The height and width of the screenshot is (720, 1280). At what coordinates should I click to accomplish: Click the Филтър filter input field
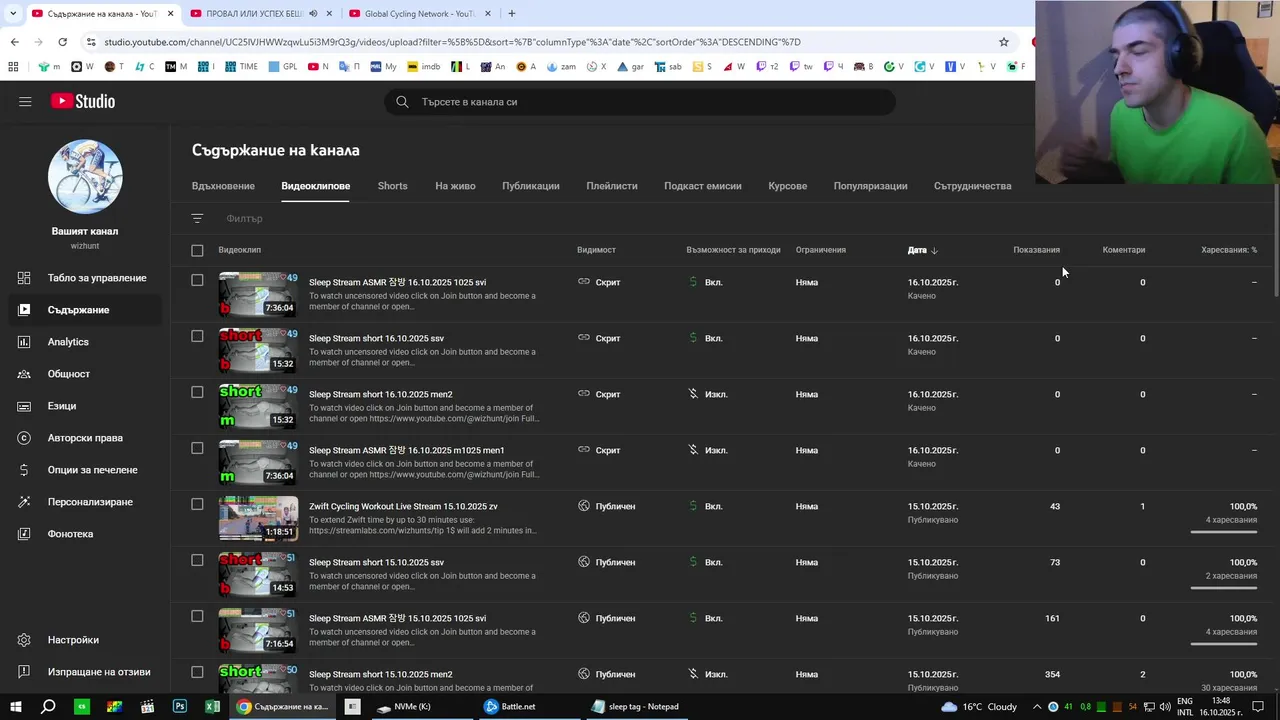pos(244,218)
